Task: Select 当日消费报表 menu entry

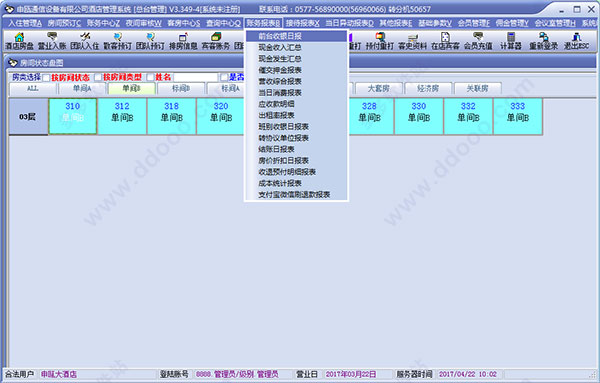Action: tap(296, 93)
